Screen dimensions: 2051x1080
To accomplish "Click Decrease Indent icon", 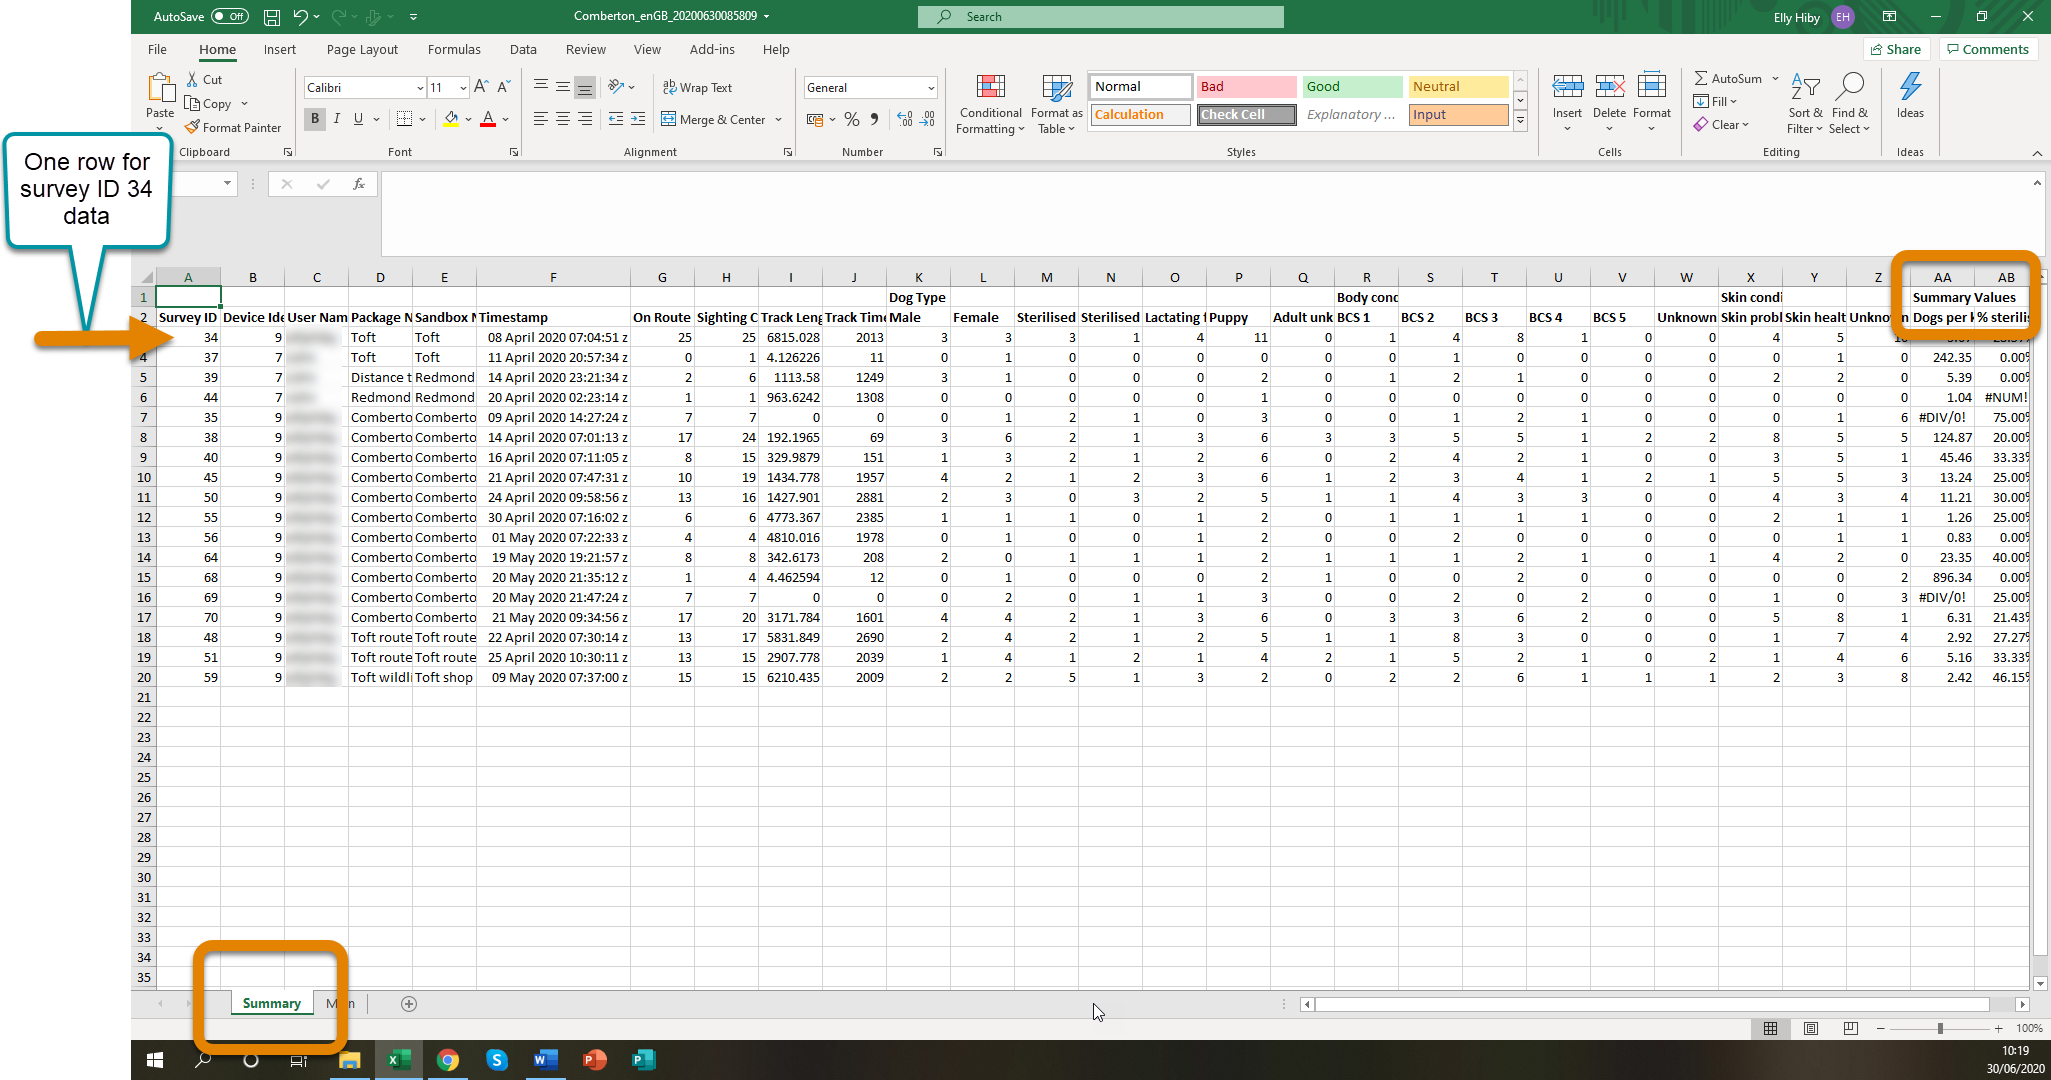I will click(615, 119).
